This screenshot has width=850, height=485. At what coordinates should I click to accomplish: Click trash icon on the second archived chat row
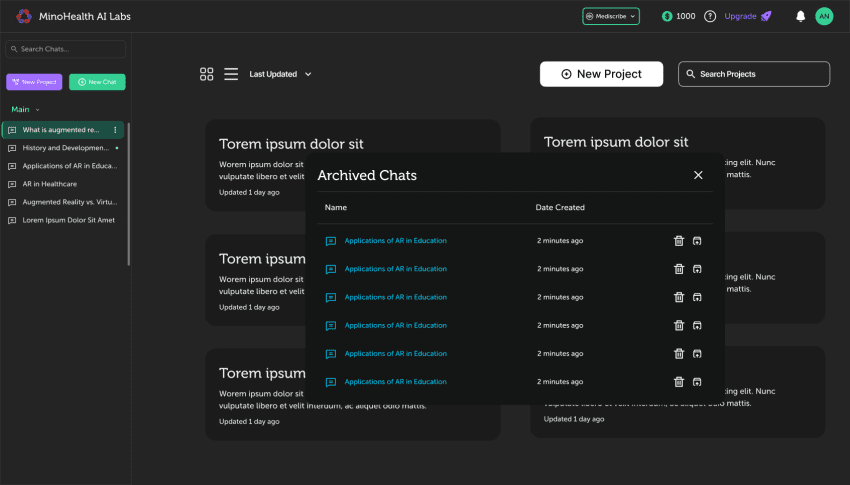coord(679,269)
